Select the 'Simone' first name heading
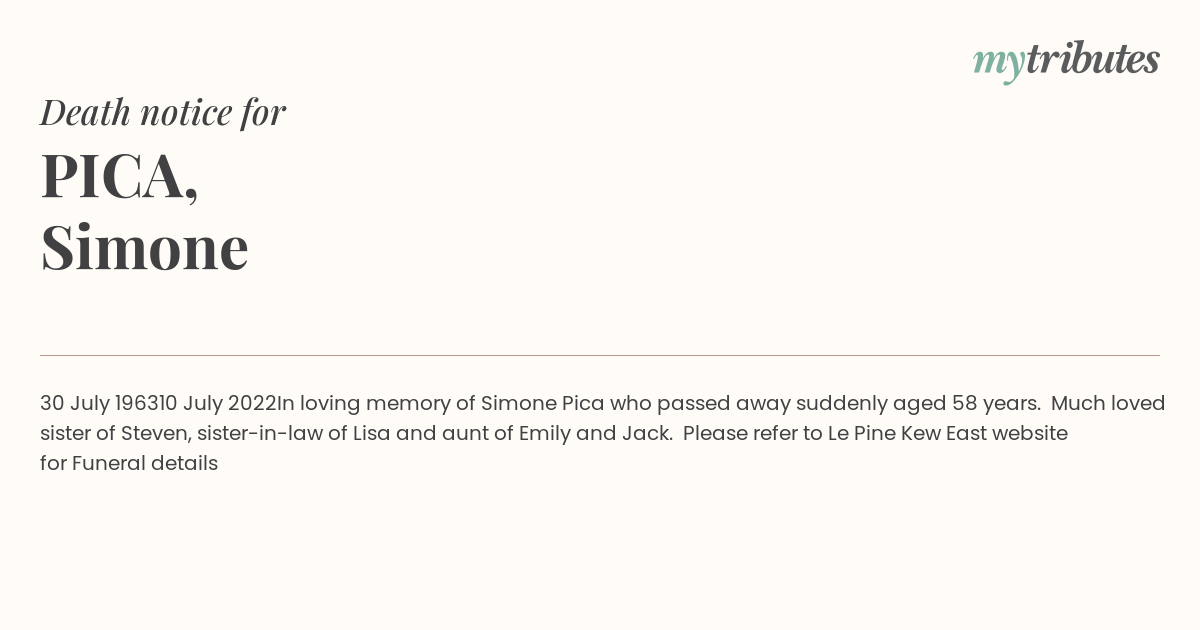This screenshot has height=630, width=1200. tap(145, 247)
